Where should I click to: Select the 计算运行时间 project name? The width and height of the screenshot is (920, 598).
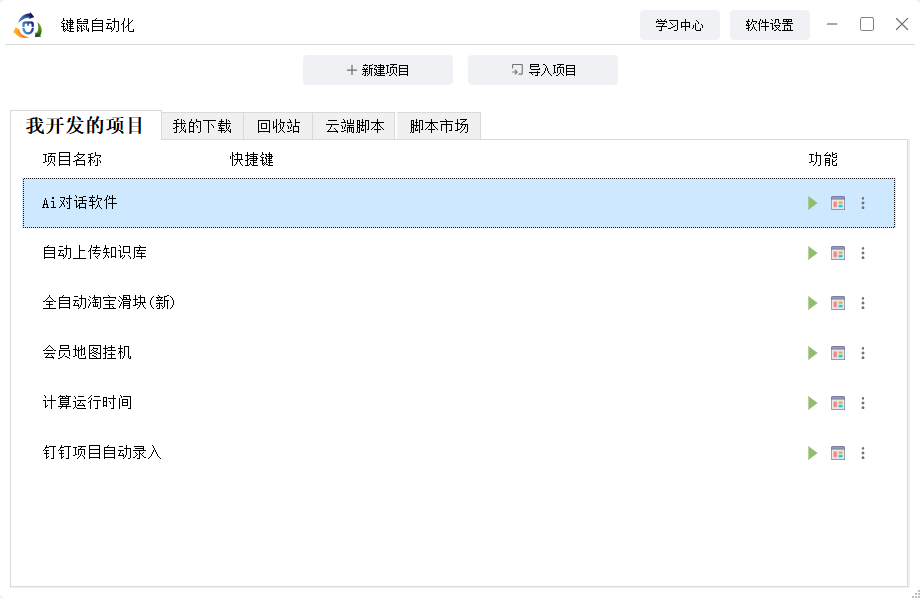click(x=87, y=402)
